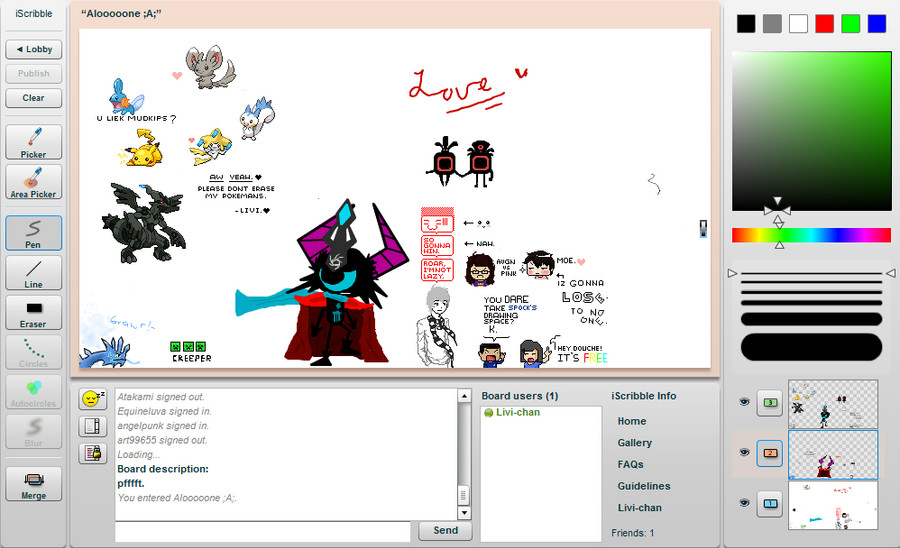Toggle visibility eye of layer 3

[744, 402]
